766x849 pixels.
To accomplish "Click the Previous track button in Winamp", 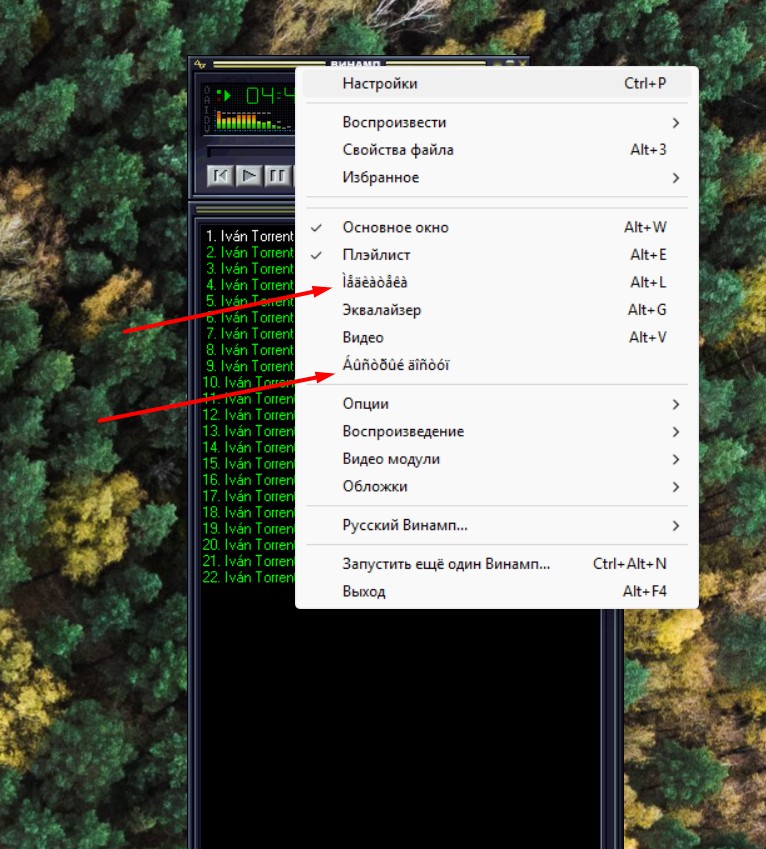I will [220, 176].
